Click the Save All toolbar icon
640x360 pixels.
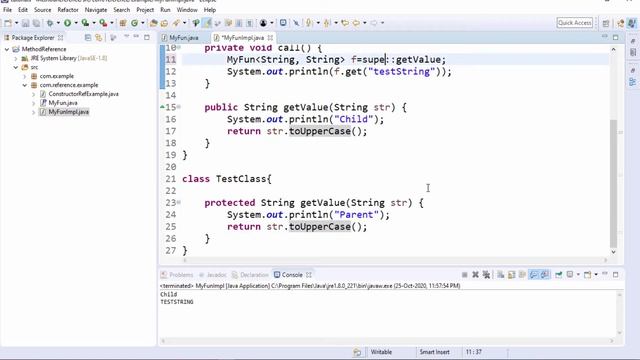pyautogui.click(x=36, y=23)
